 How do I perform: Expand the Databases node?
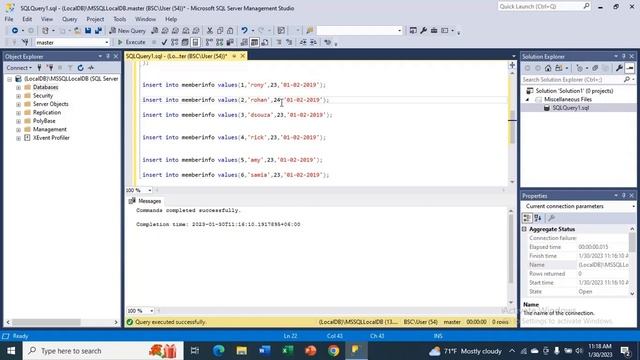[x=18, y=87]
